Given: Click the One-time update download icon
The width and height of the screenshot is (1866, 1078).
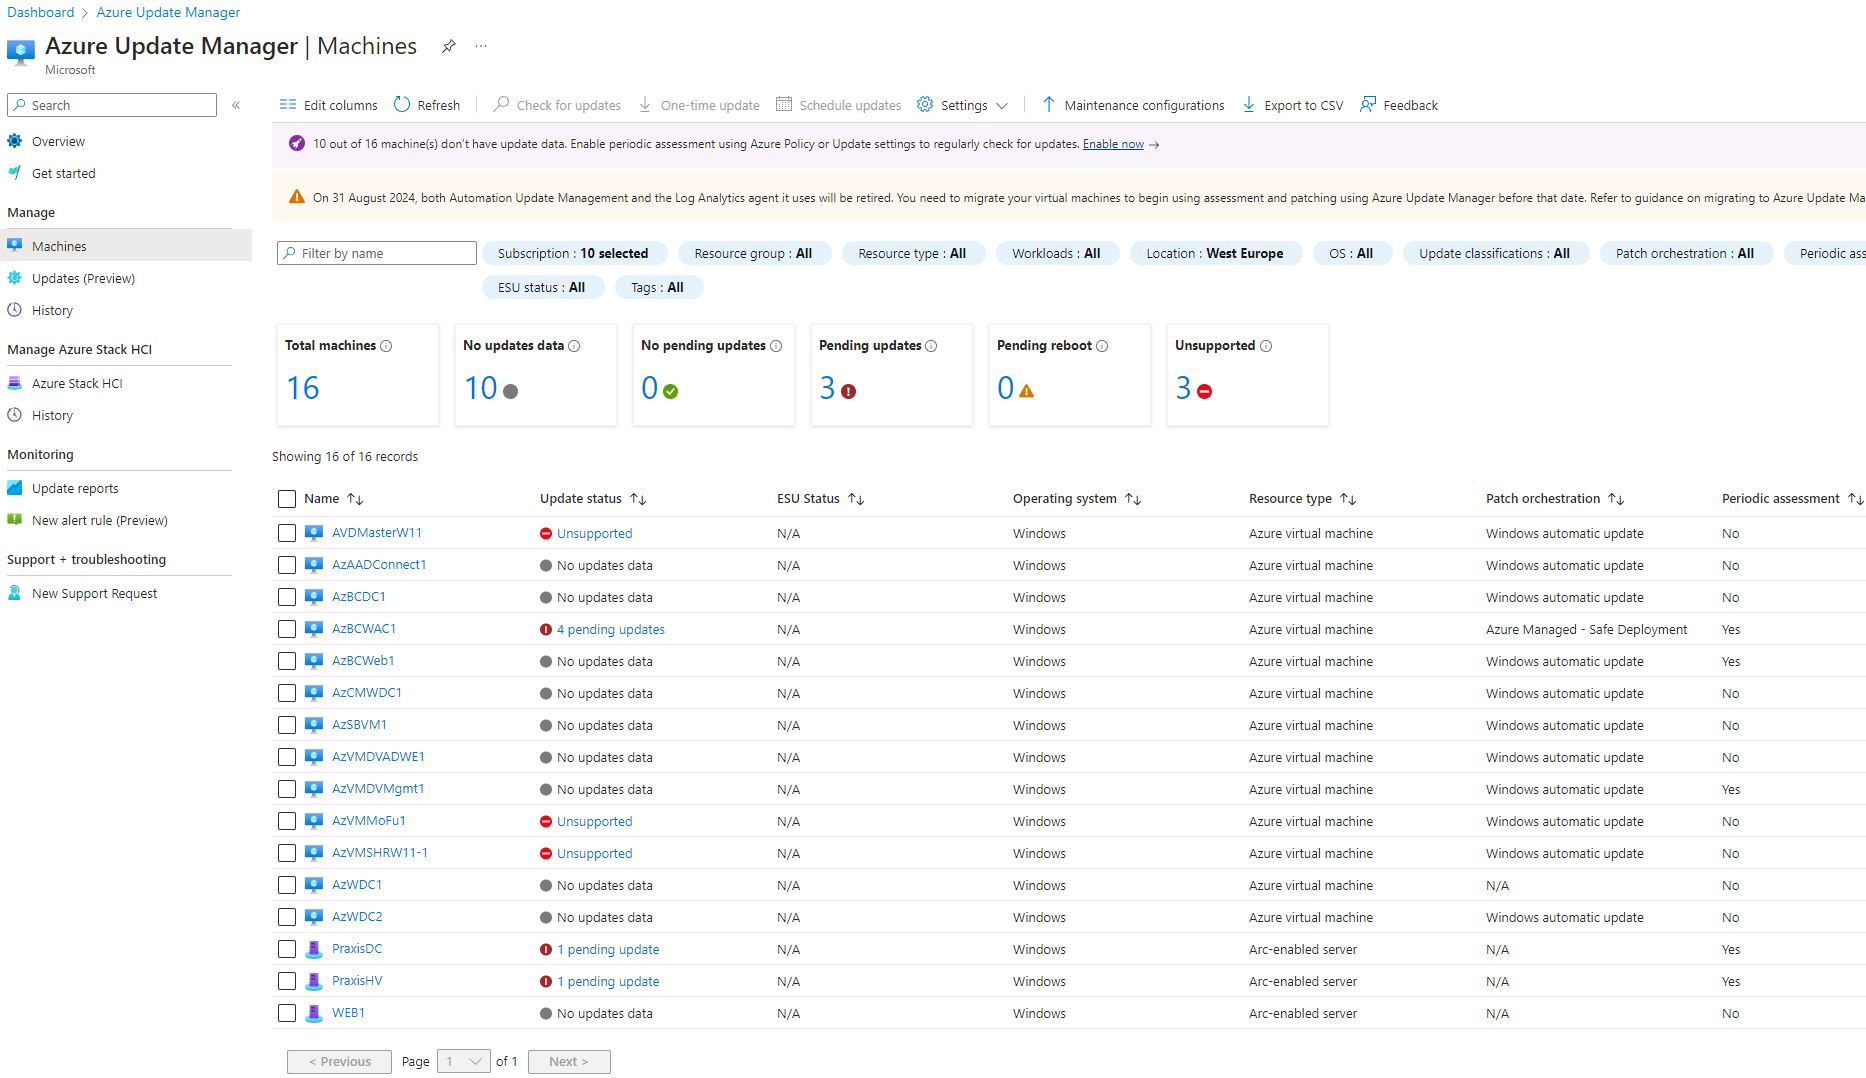Looking at the screenshot, I should pyautogui.click(x=645, y=104).
